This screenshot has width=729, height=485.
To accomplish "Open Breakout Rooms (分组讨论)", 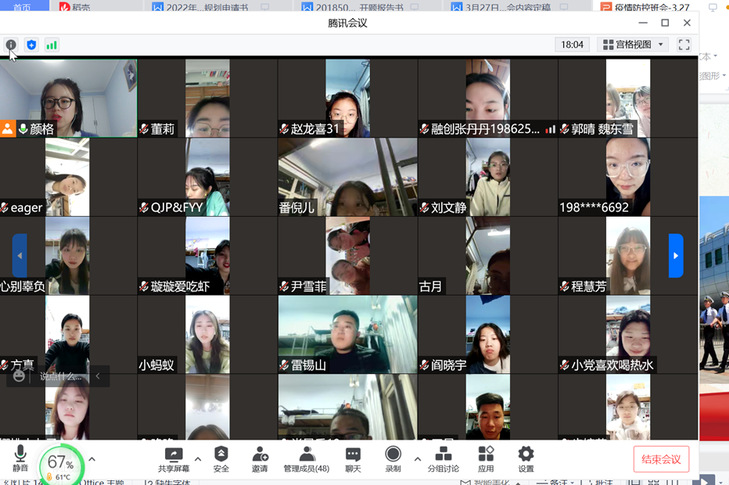I will [443, 458].
